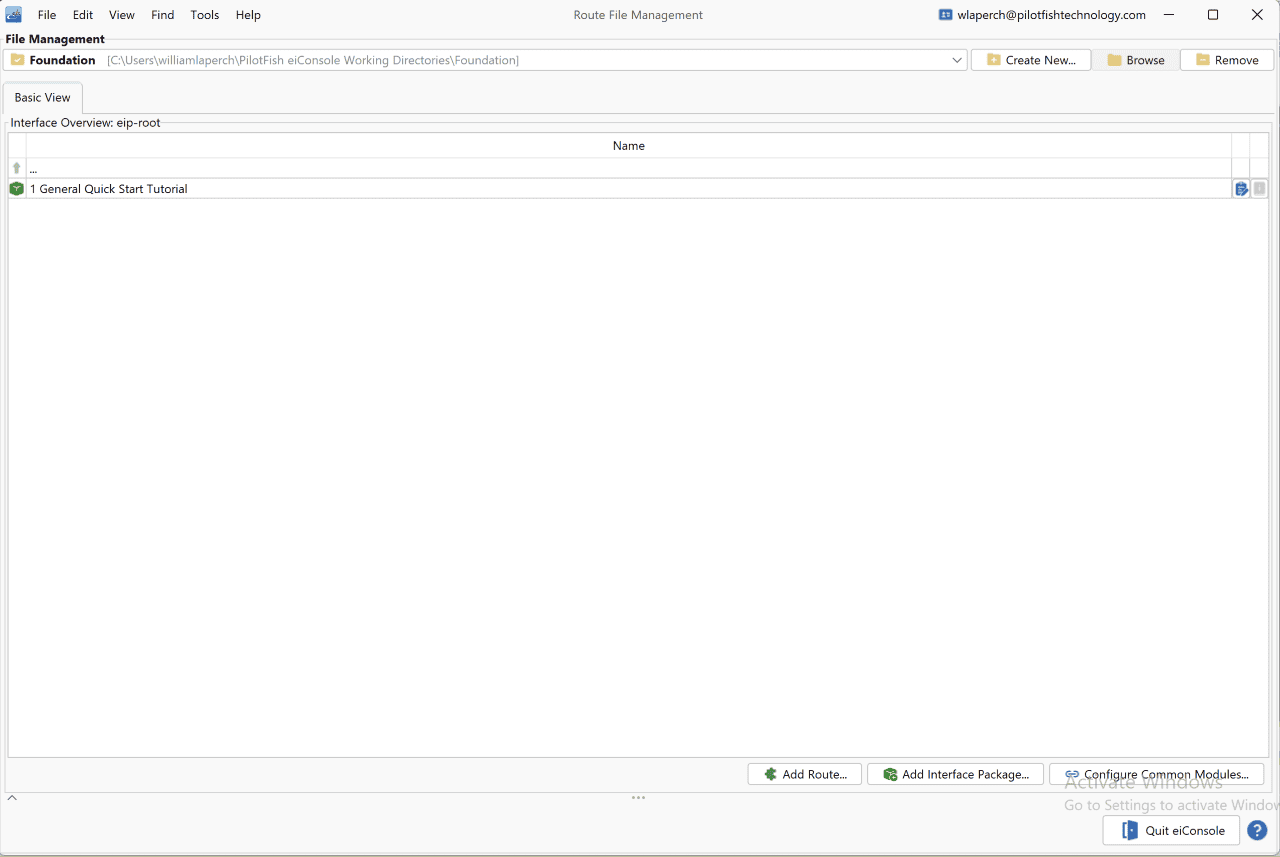The image size is (1280, 857).
Task: Open the File menu
Action: tap(47, 15)
